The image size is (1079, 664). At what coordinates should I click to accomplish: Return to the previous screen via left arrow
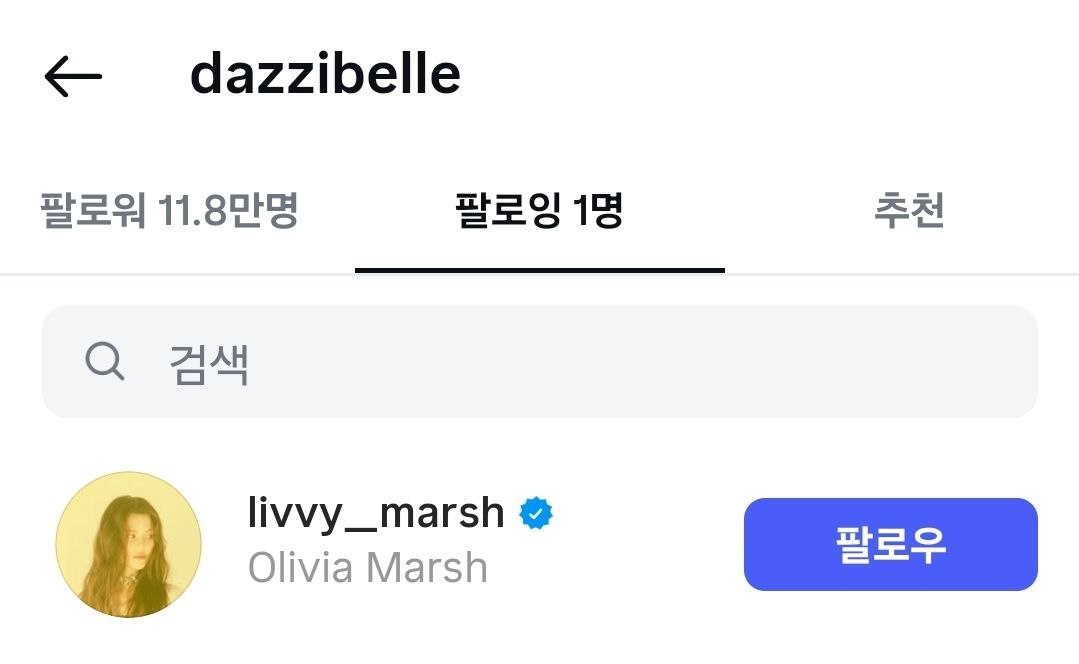coord(73,76)
